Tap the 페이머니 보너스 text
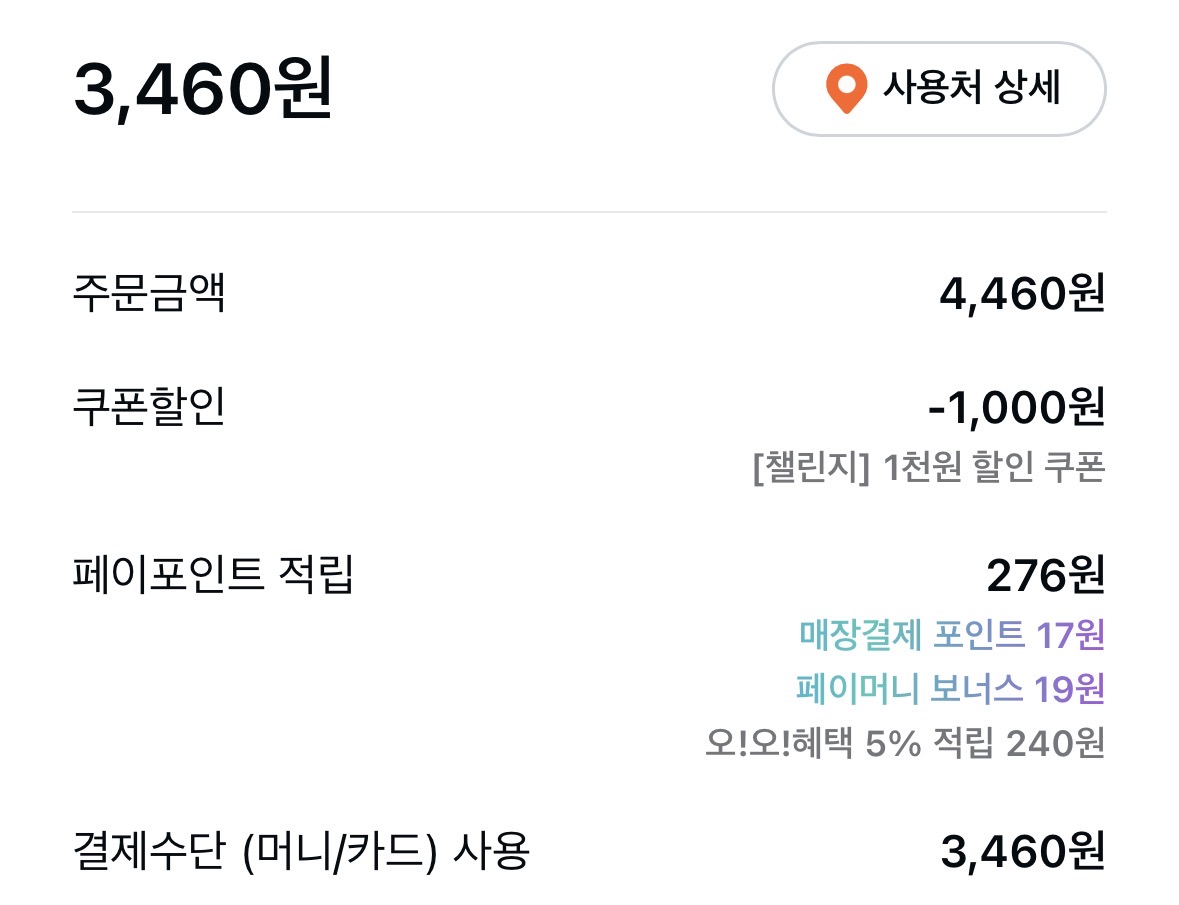 (x=910, y=688)
